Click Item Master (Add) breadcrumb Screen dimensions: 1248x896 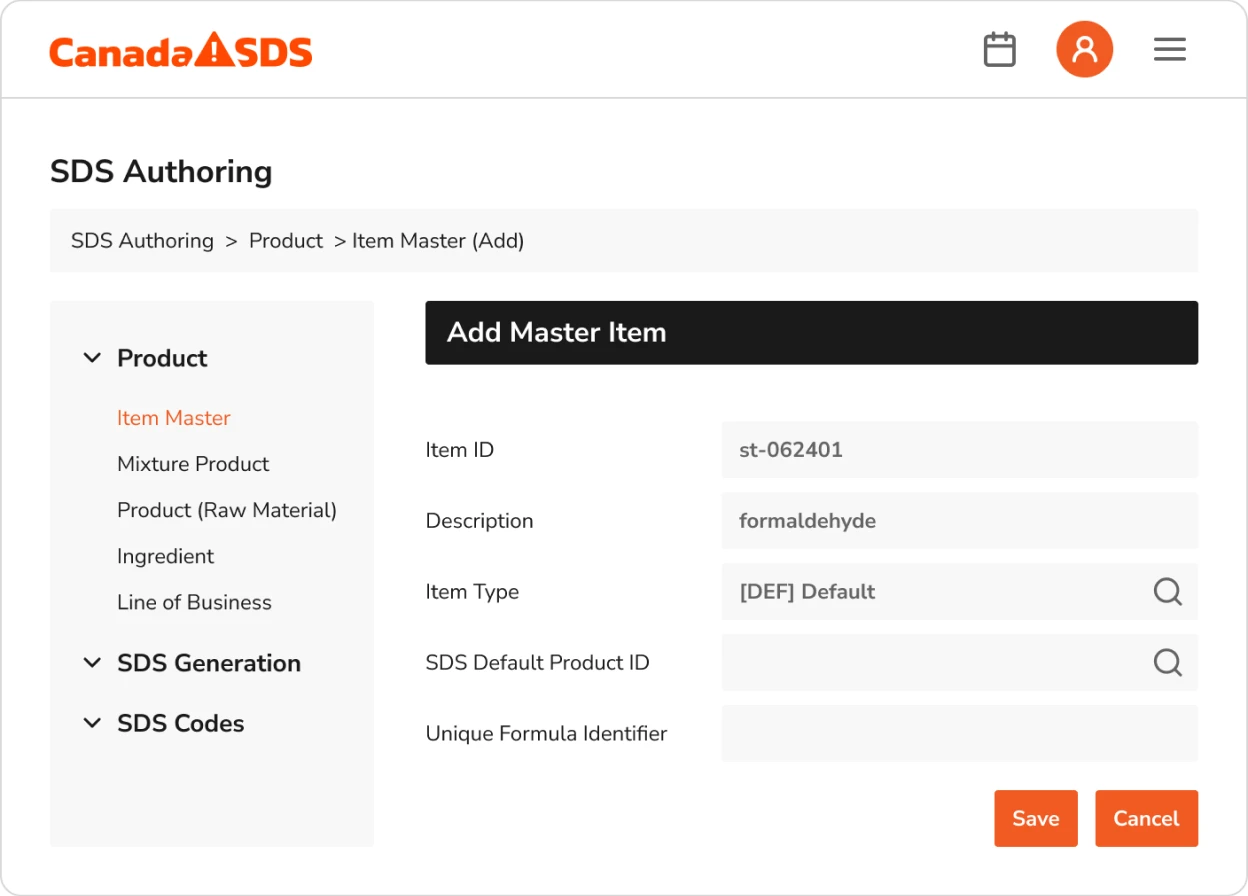tap(438, 241)
